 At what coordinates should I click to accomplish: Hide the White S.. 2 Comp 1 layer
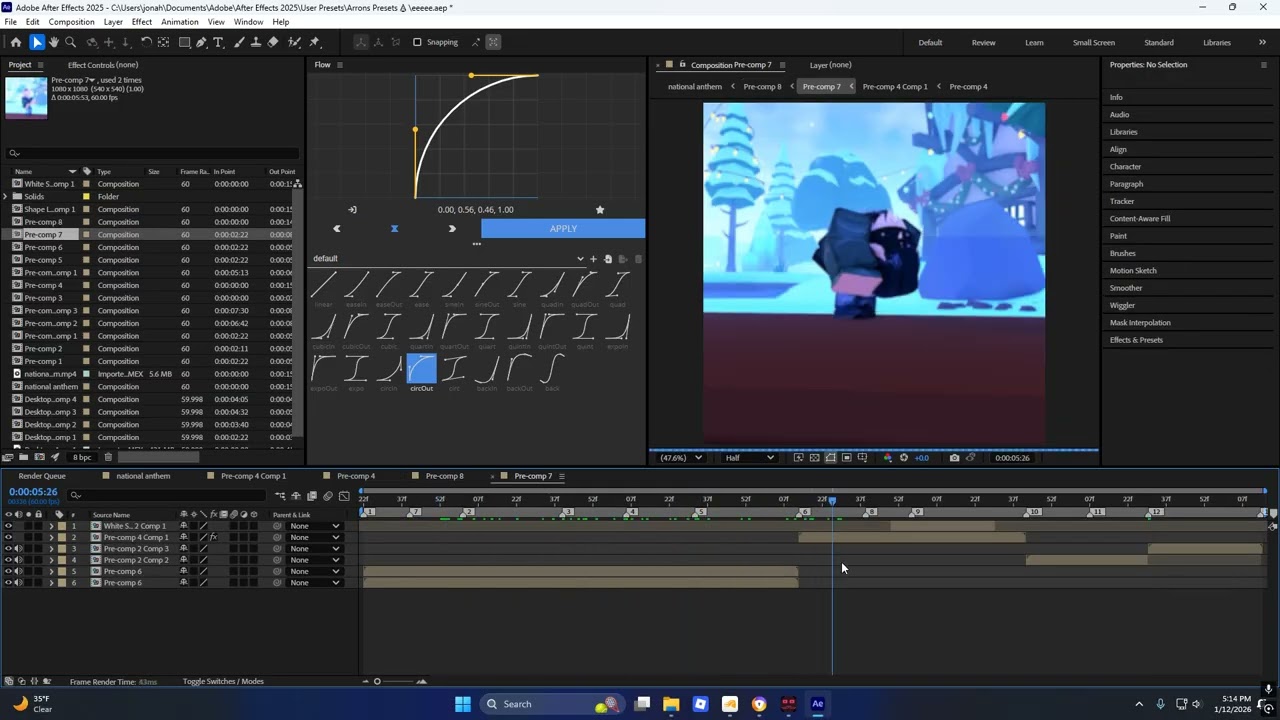9,526
